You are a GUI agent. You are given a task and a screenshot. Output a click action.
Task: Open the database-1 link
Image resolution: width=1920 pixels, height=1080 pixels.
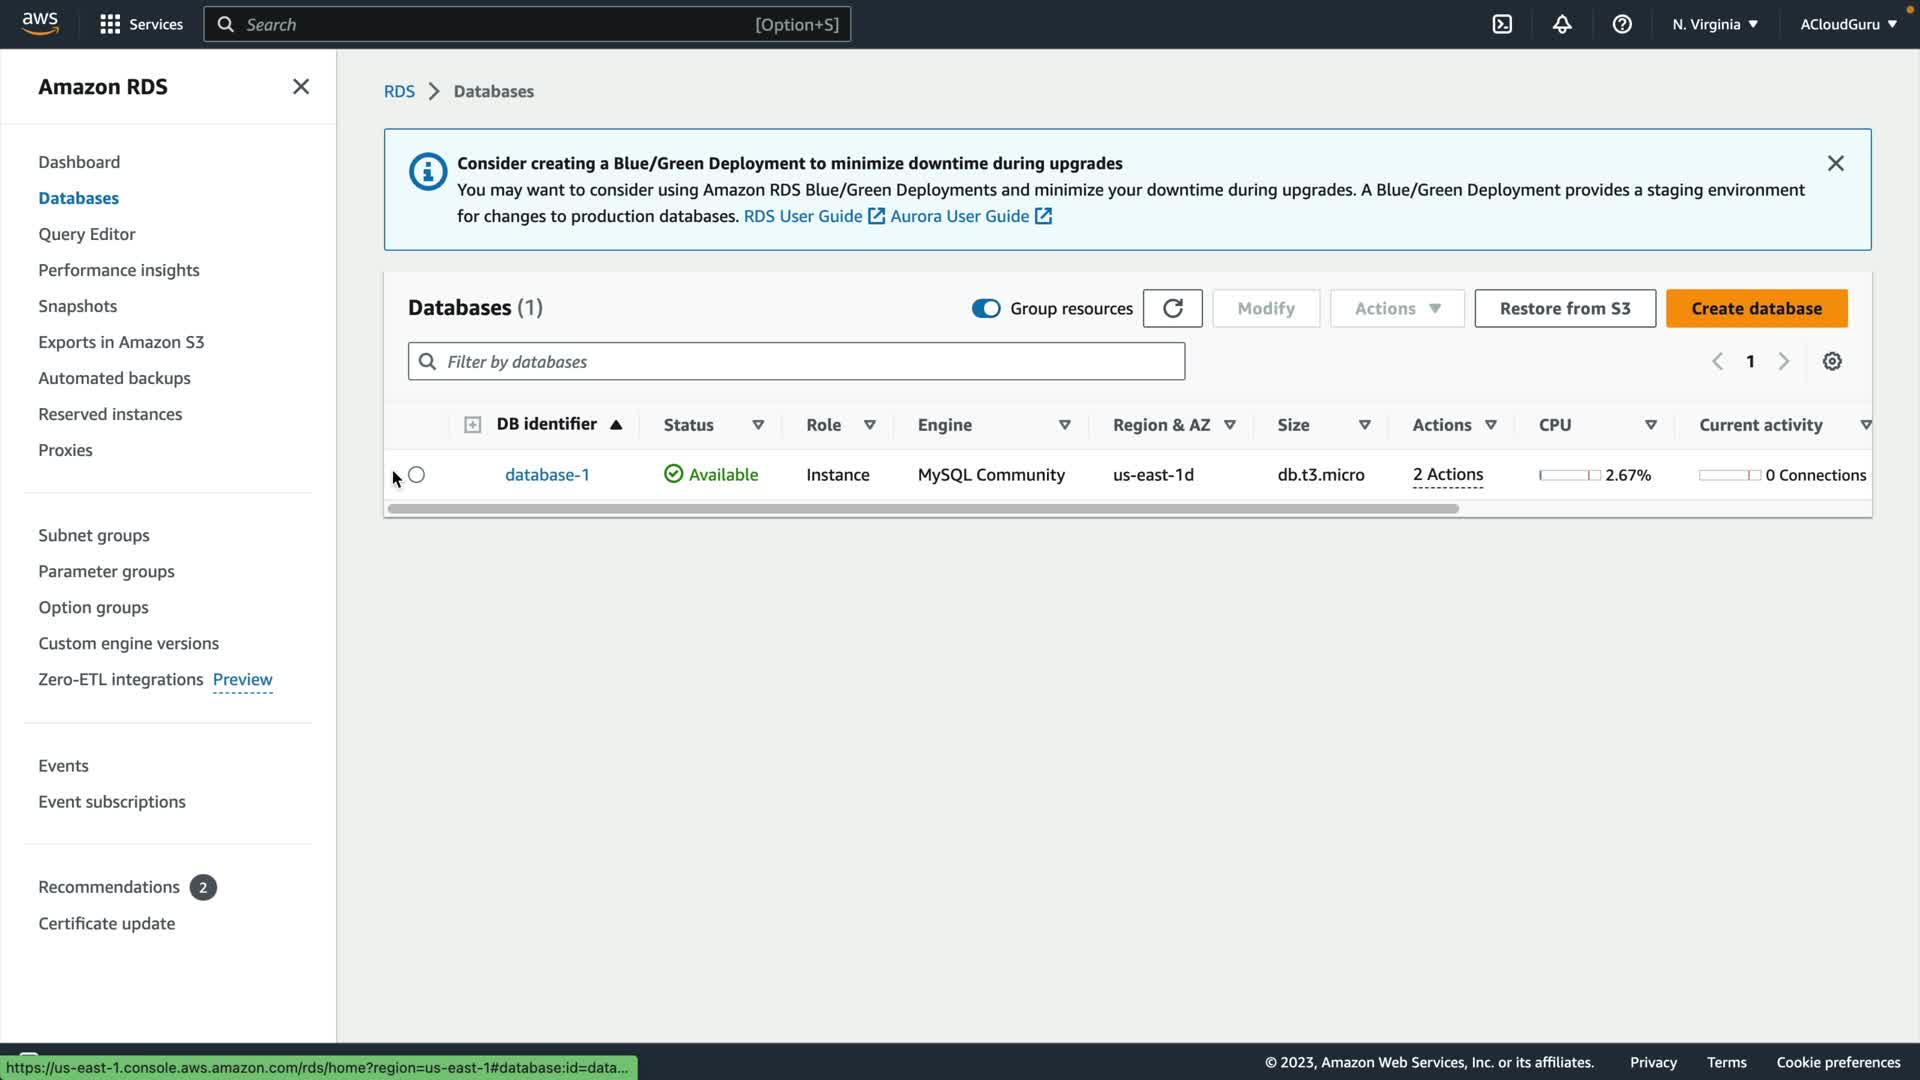[547, 475]
